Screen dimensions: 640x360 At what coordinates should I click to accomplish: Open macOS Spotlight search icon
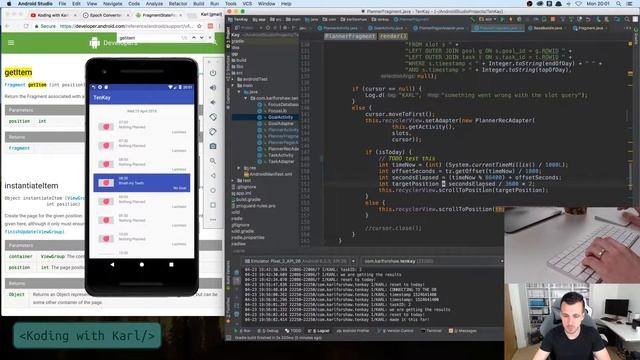pyautogui.click(x=619, y=4)
